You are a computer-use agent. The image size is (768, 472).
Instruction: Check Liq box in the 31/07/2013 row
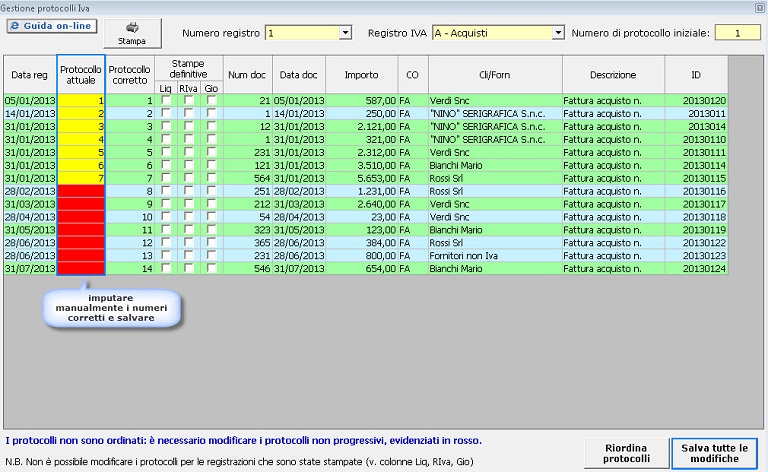coord(166,268)
